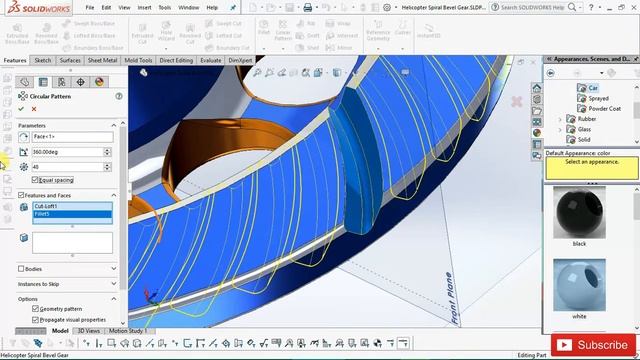Open the DimXpertManager crosshair tab
This screenshot has width=640, height=360.
[80, 82]
